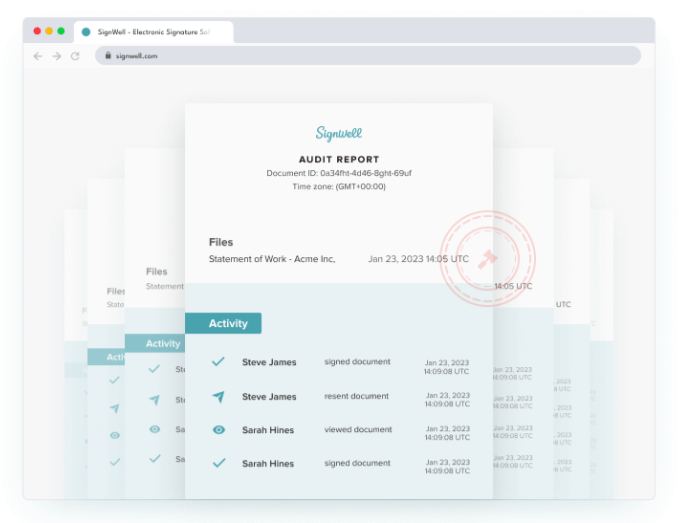Click top checkmark icon on second report behind
682x523 pixels.
[154, 369]
